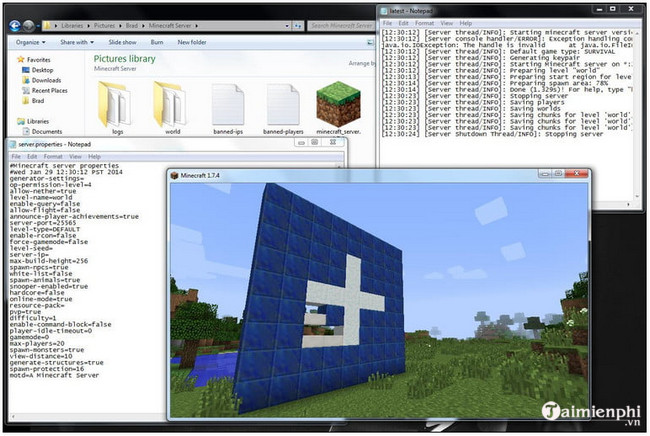The image size is (650, 436).
Task: Click the log line Generating keypair
Action: [x=478, y=58]
